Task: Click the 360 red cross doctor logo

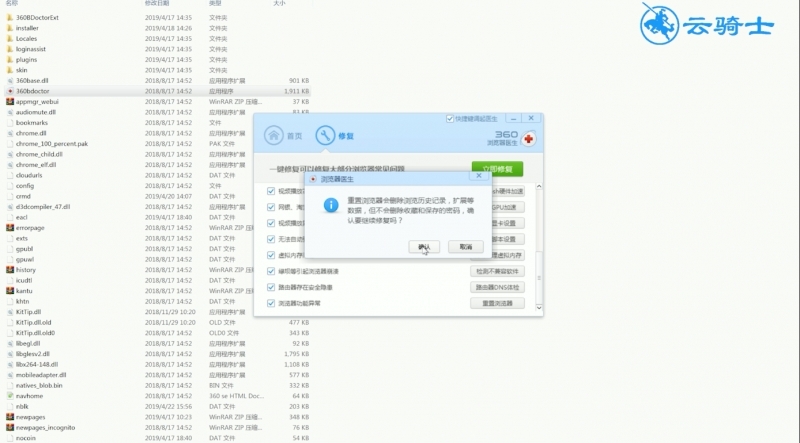Action: pos(529,138)
